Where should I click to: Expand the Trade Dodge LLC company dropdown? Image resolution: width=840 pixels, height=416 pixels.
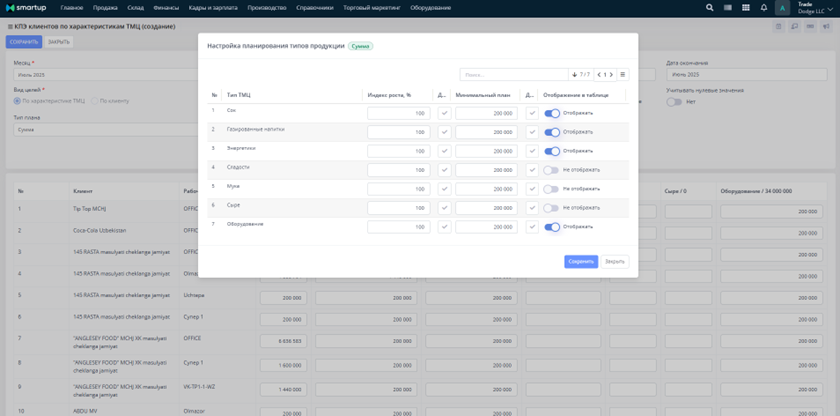(x=815, y=8)
